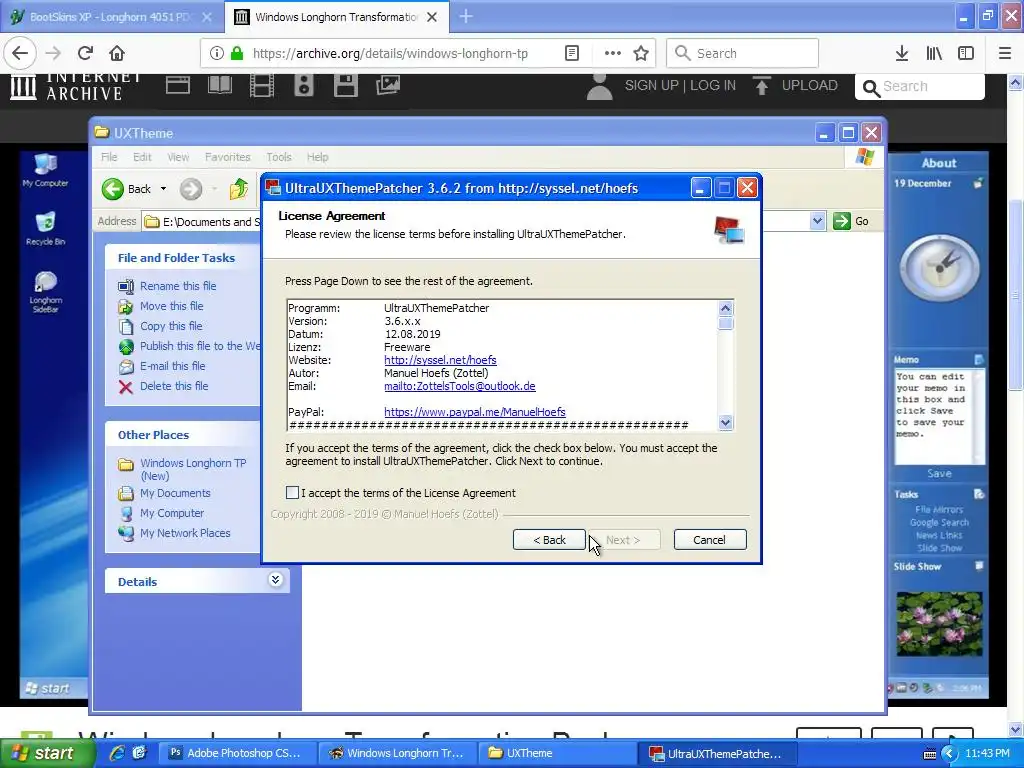Open Internet Archive video film icon
Screen dimensions: 1024x768
click(x=262, y=86)
